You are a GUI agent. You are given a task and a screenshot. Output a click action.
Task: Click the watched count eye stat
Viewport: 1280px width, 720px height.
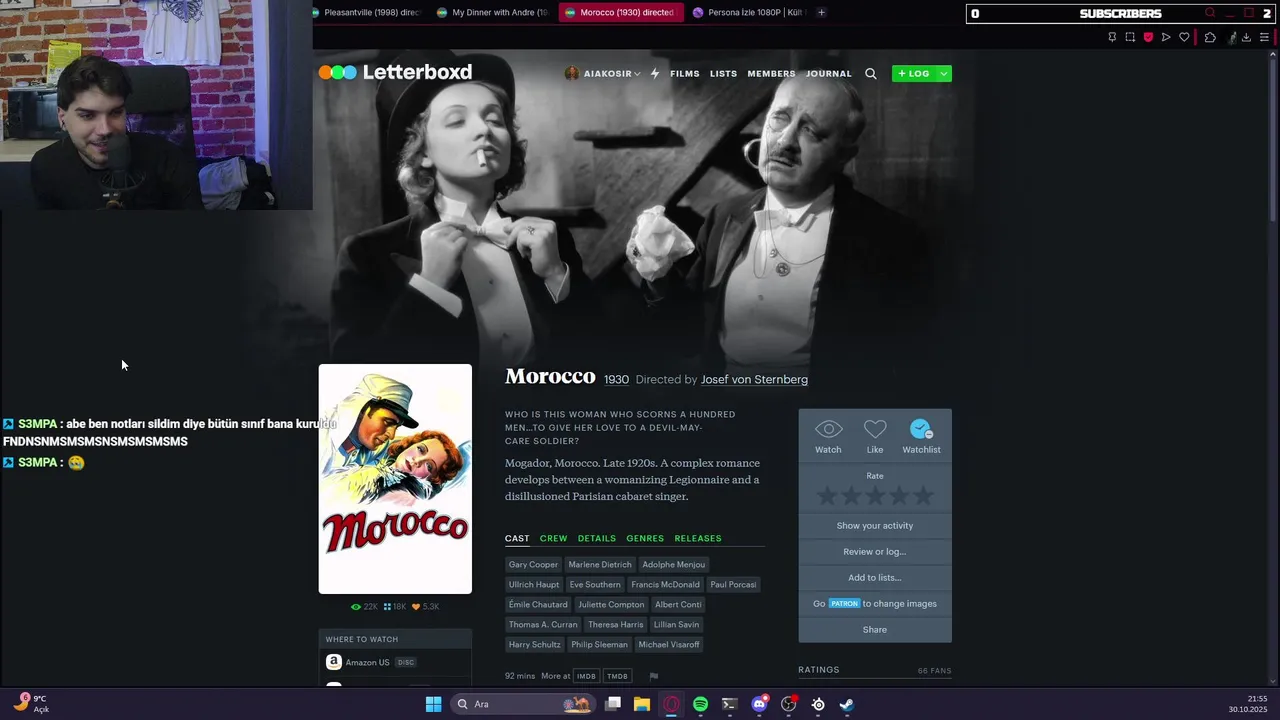point(365,606)
